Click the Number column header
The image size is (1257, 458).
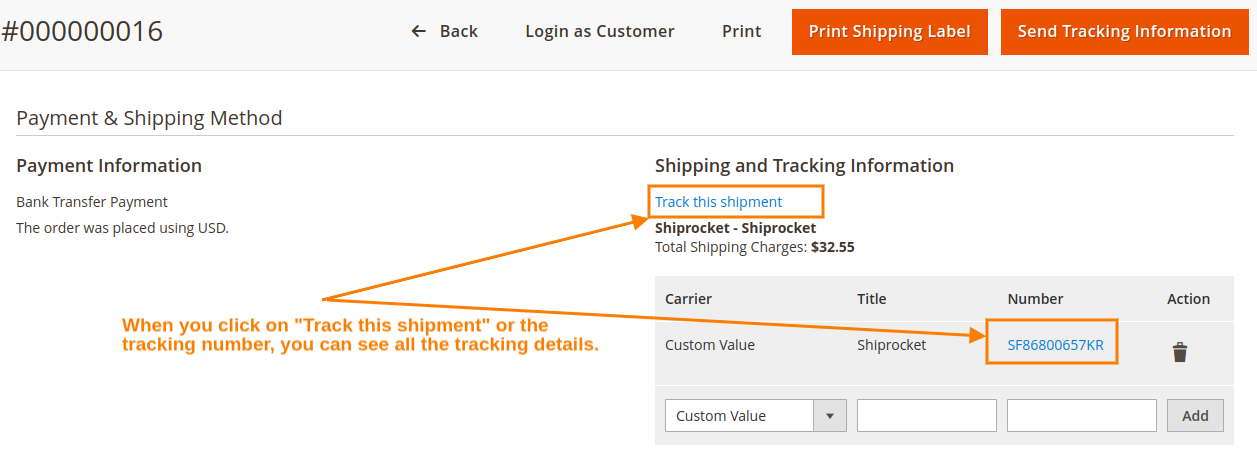(1035, 299)
